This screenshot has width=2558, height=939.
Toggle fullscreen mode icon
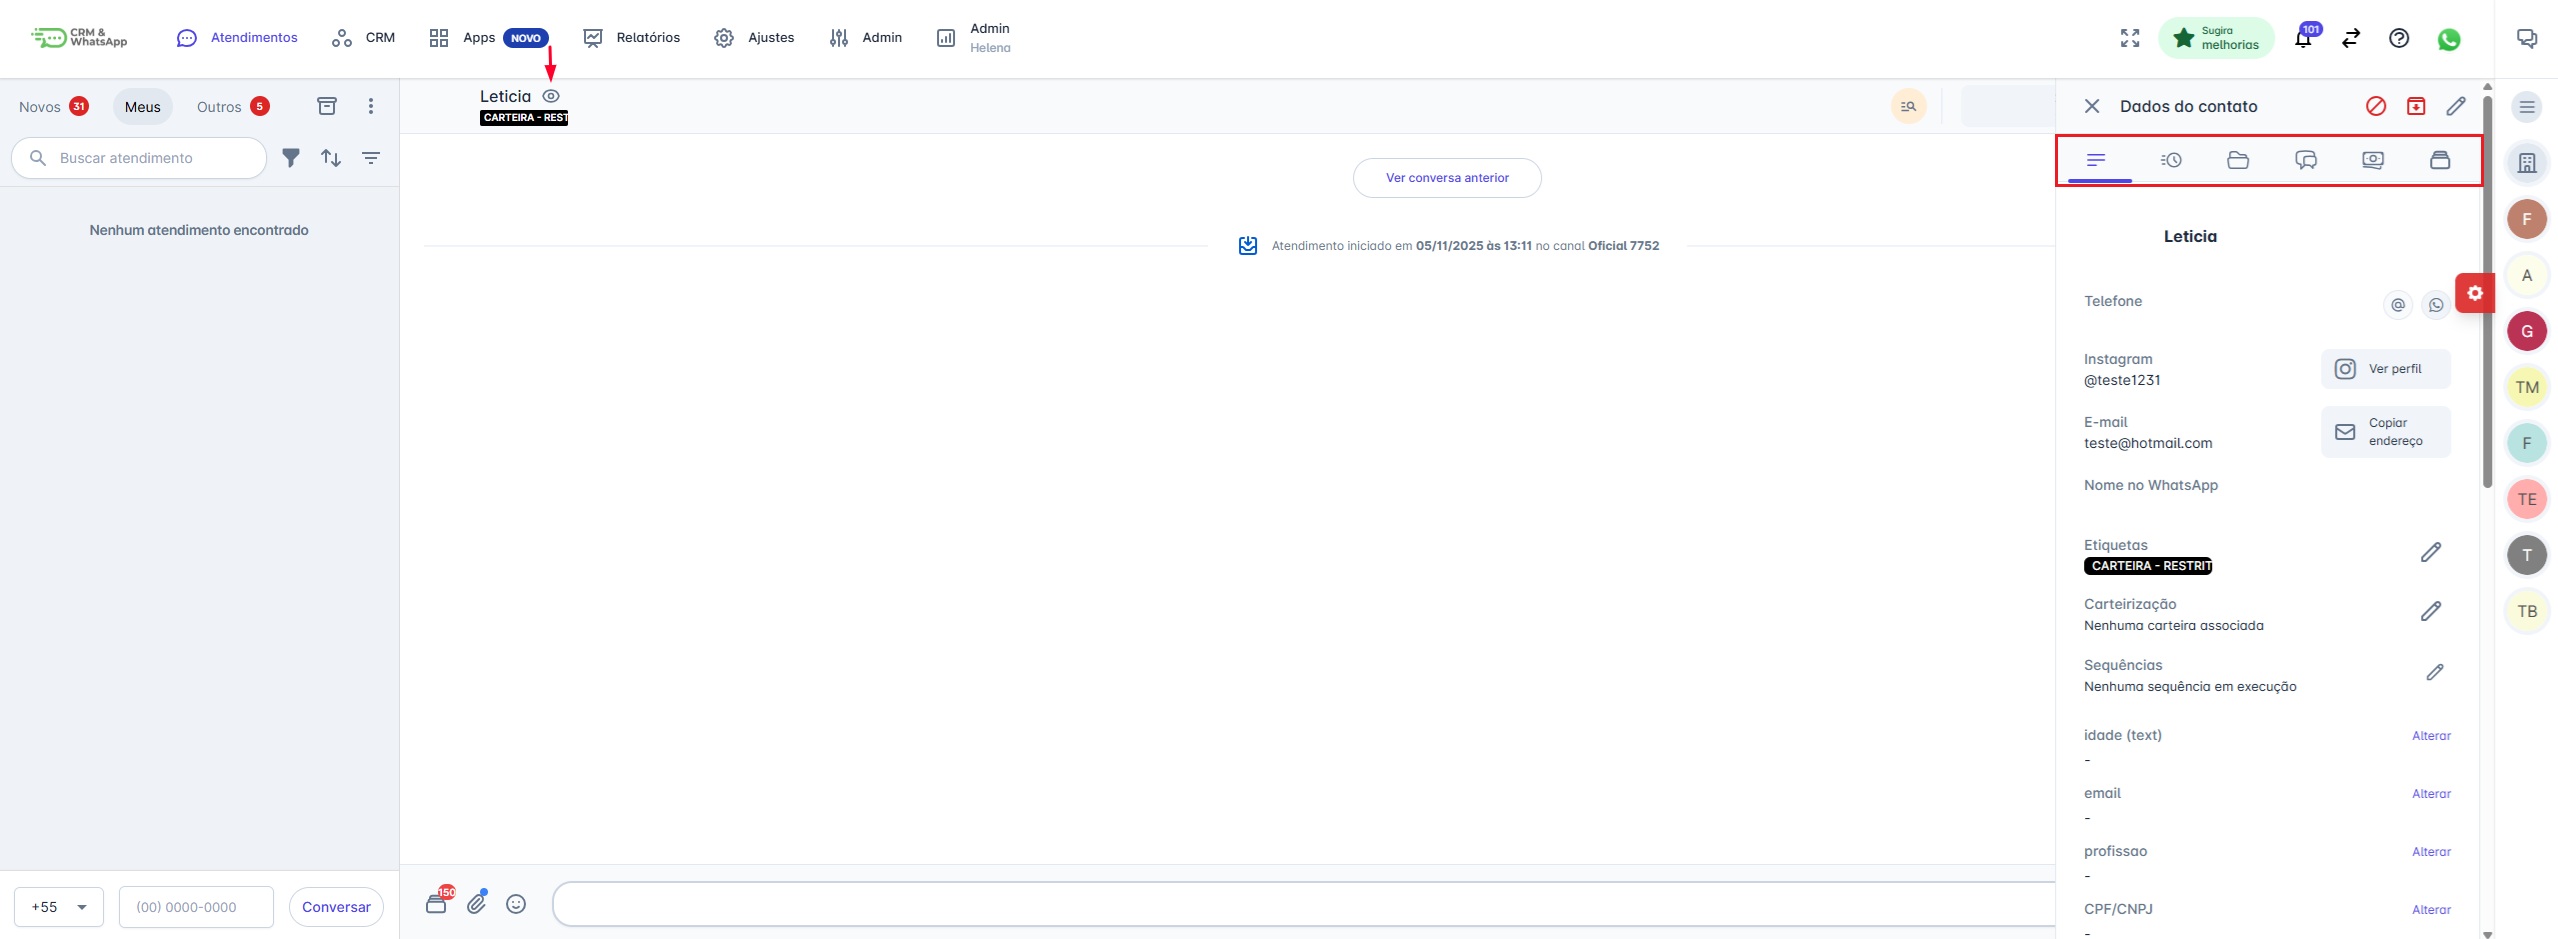2130,38
